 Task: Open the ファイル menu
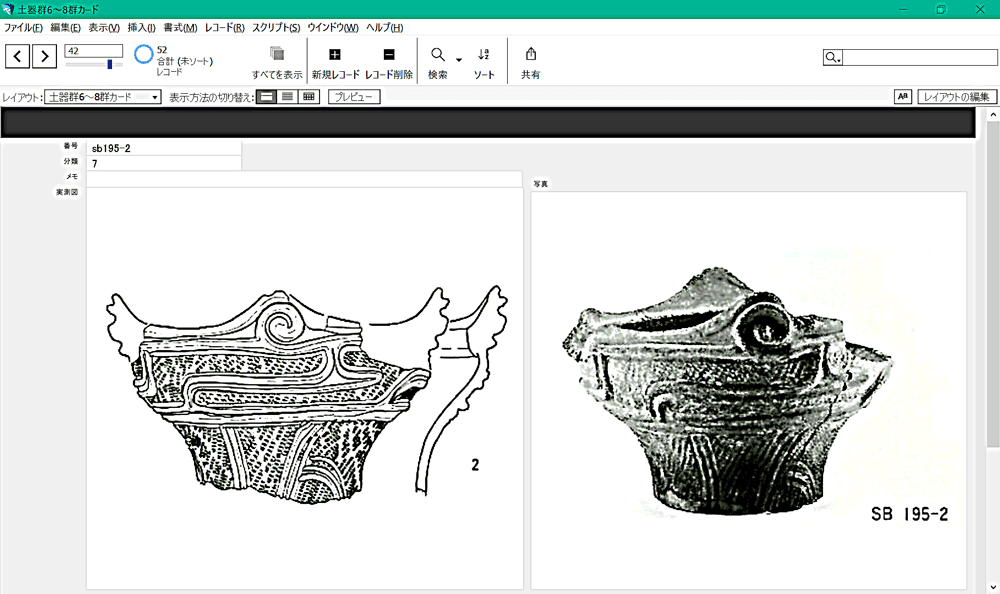(x=23, y=27)
